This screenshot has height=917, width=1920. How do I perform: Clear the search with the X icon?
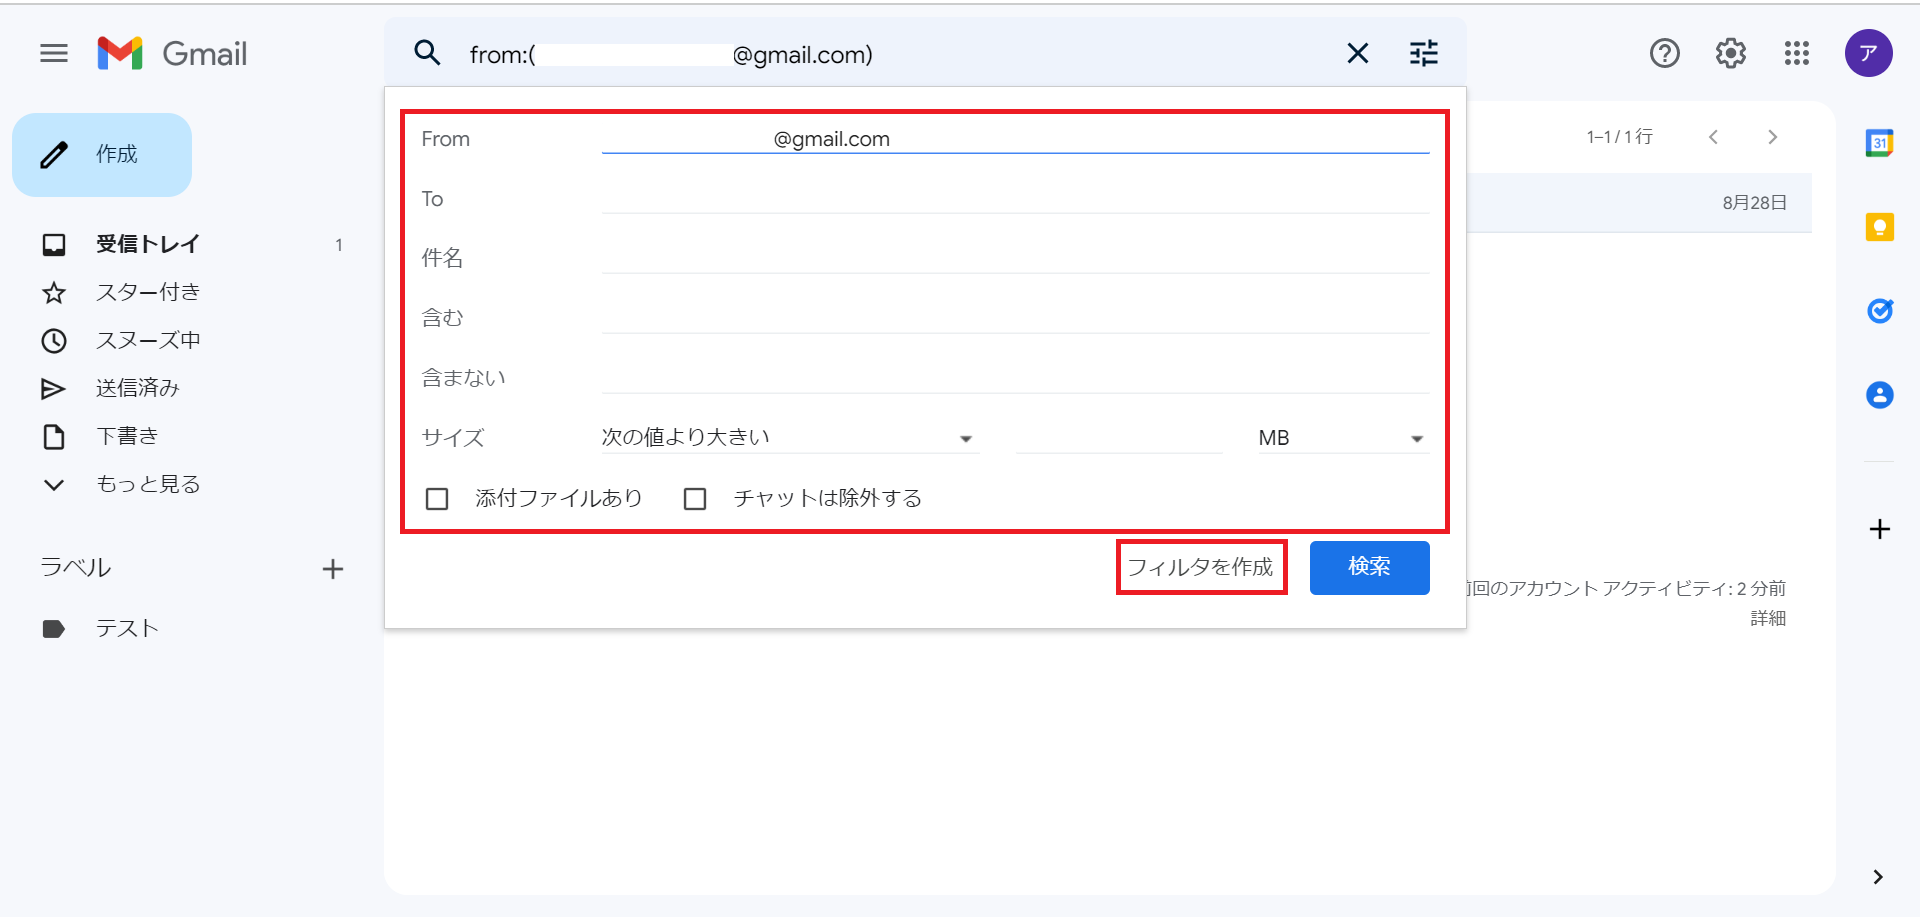pyautogui.click(x=1357, y=54)
